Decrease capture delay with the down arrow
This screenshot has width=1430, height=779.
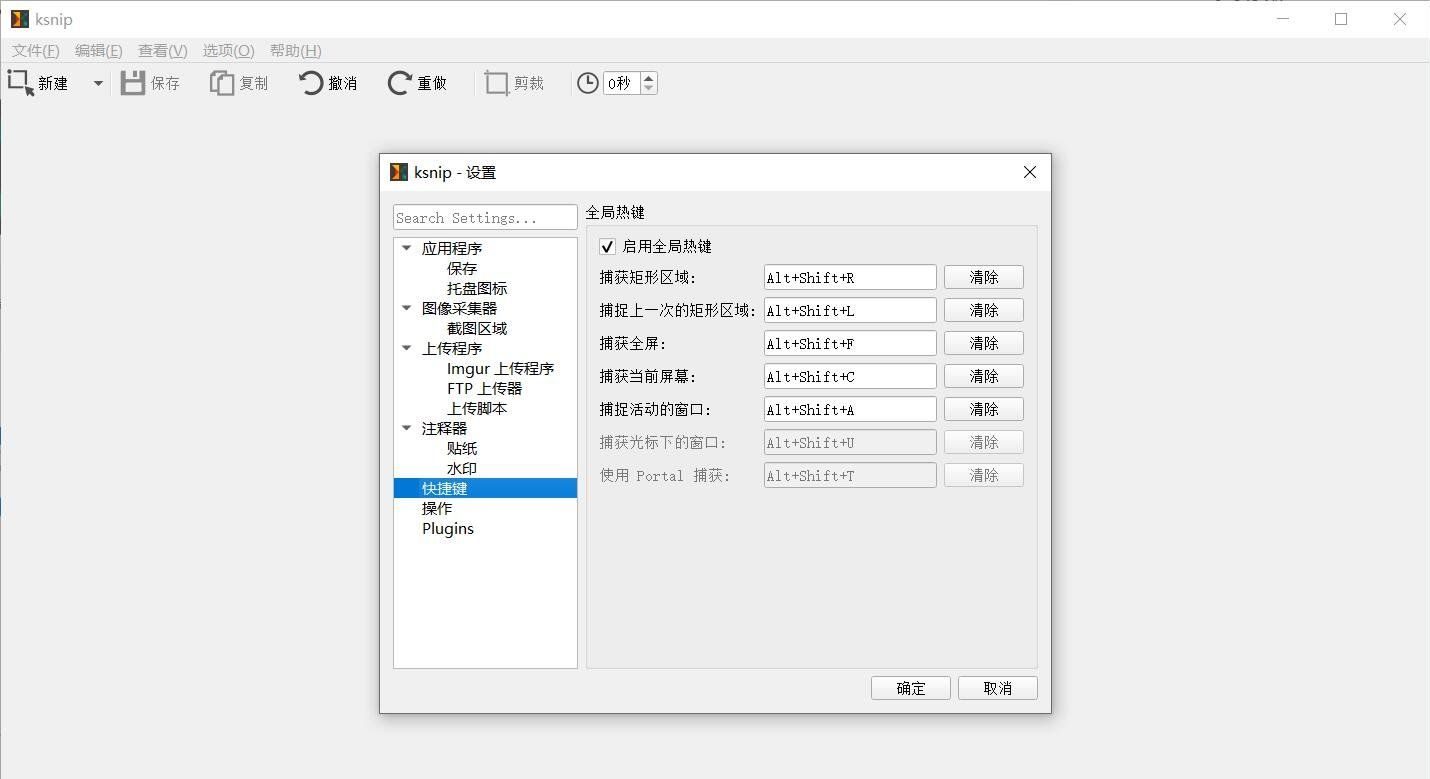[649, 89]
